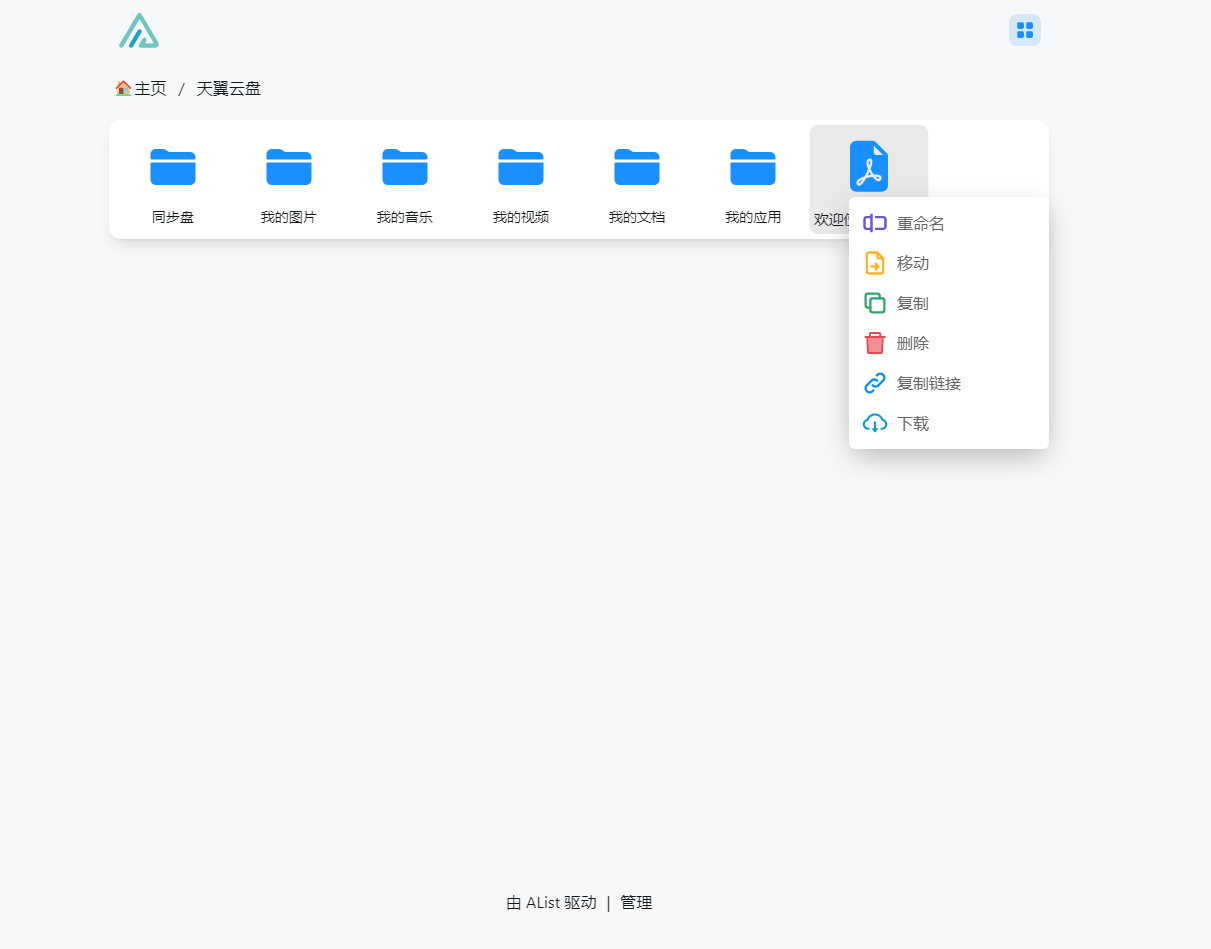Choose 下载 from the context menu
1211x949 pixels.
click(949, 423)
